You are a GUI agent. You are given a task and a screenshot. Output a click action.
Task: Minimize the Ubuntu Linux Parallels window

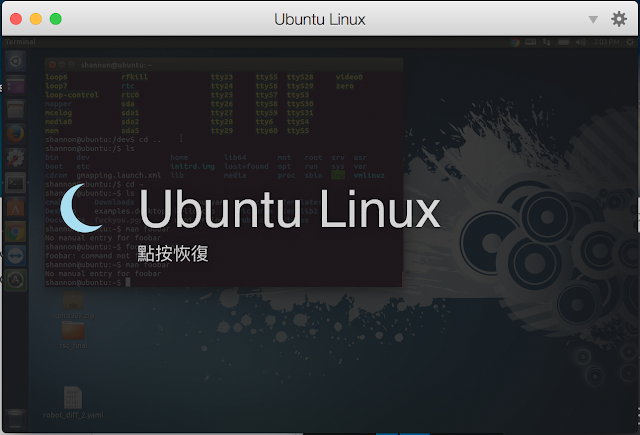[36, 19]
